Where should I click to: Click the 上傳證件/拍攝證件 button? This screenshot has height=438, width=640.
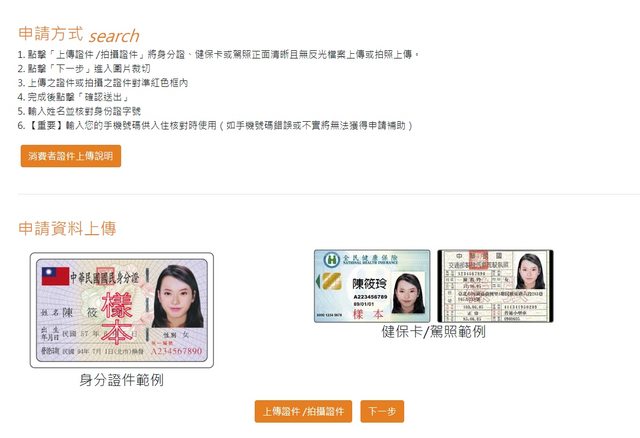tap(303, 411)
